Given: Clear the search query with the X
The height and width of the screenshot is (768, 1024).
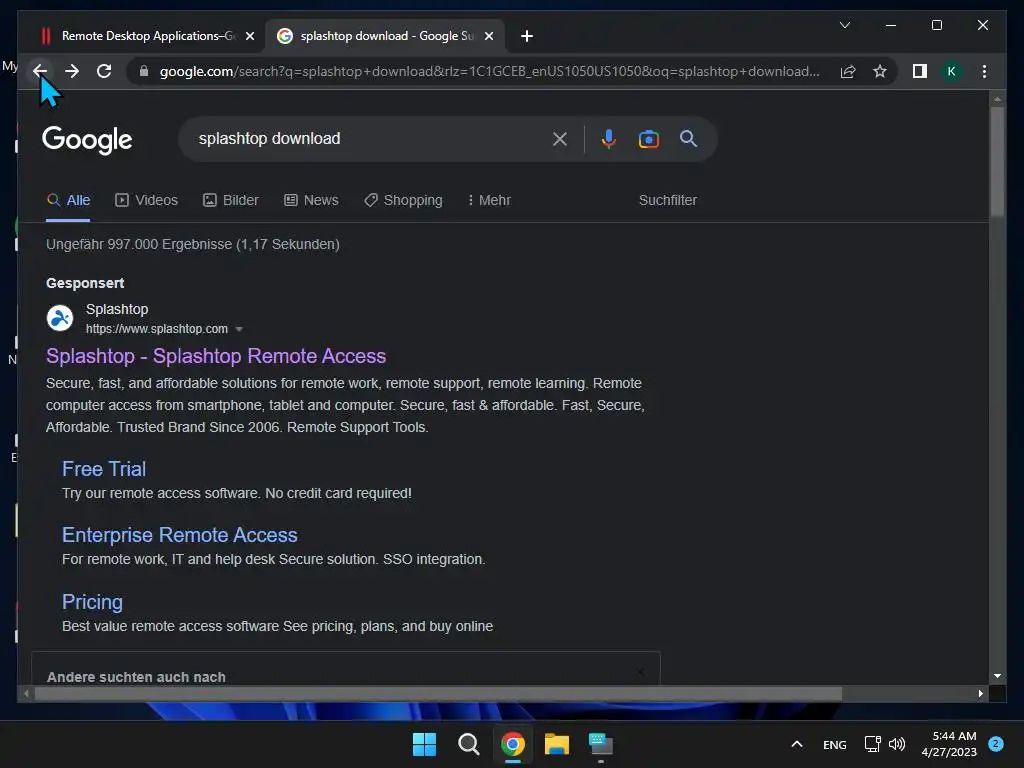Looking at the screenshot, I should (x=560, y=139).
